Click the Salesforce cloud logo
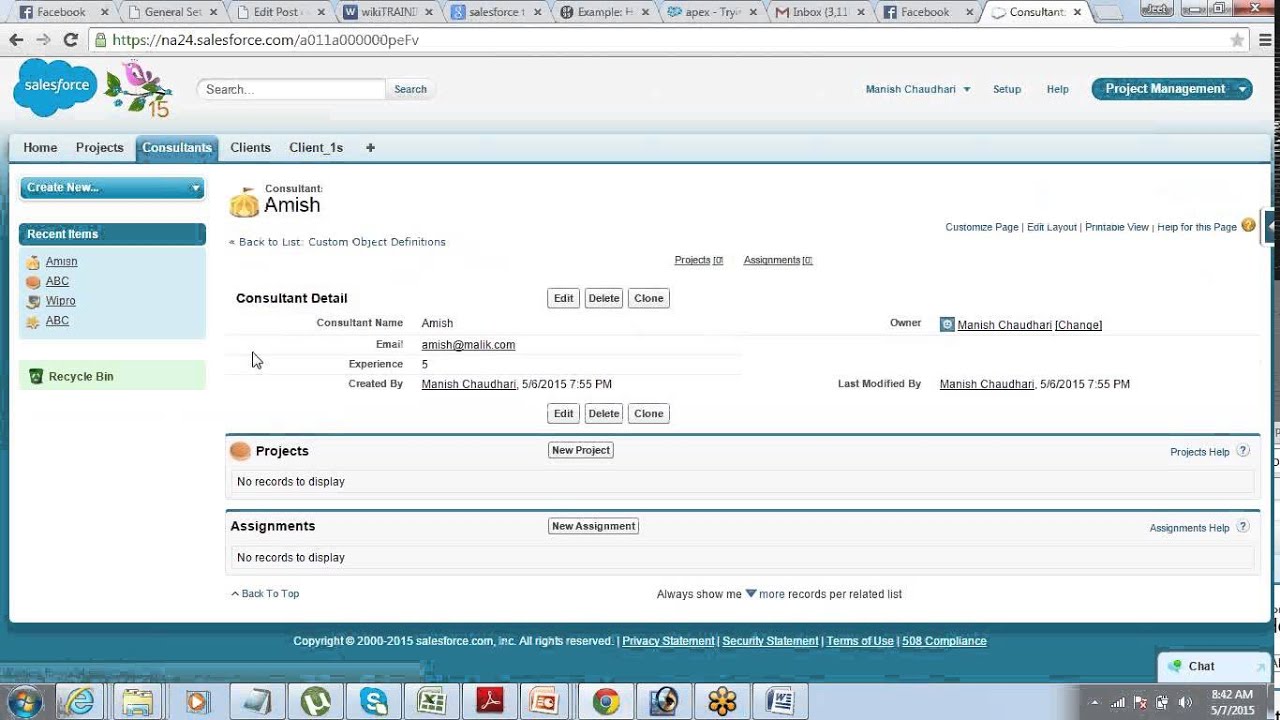The height and width of the screenshot is (720, 1280). [x=55, y=87]
